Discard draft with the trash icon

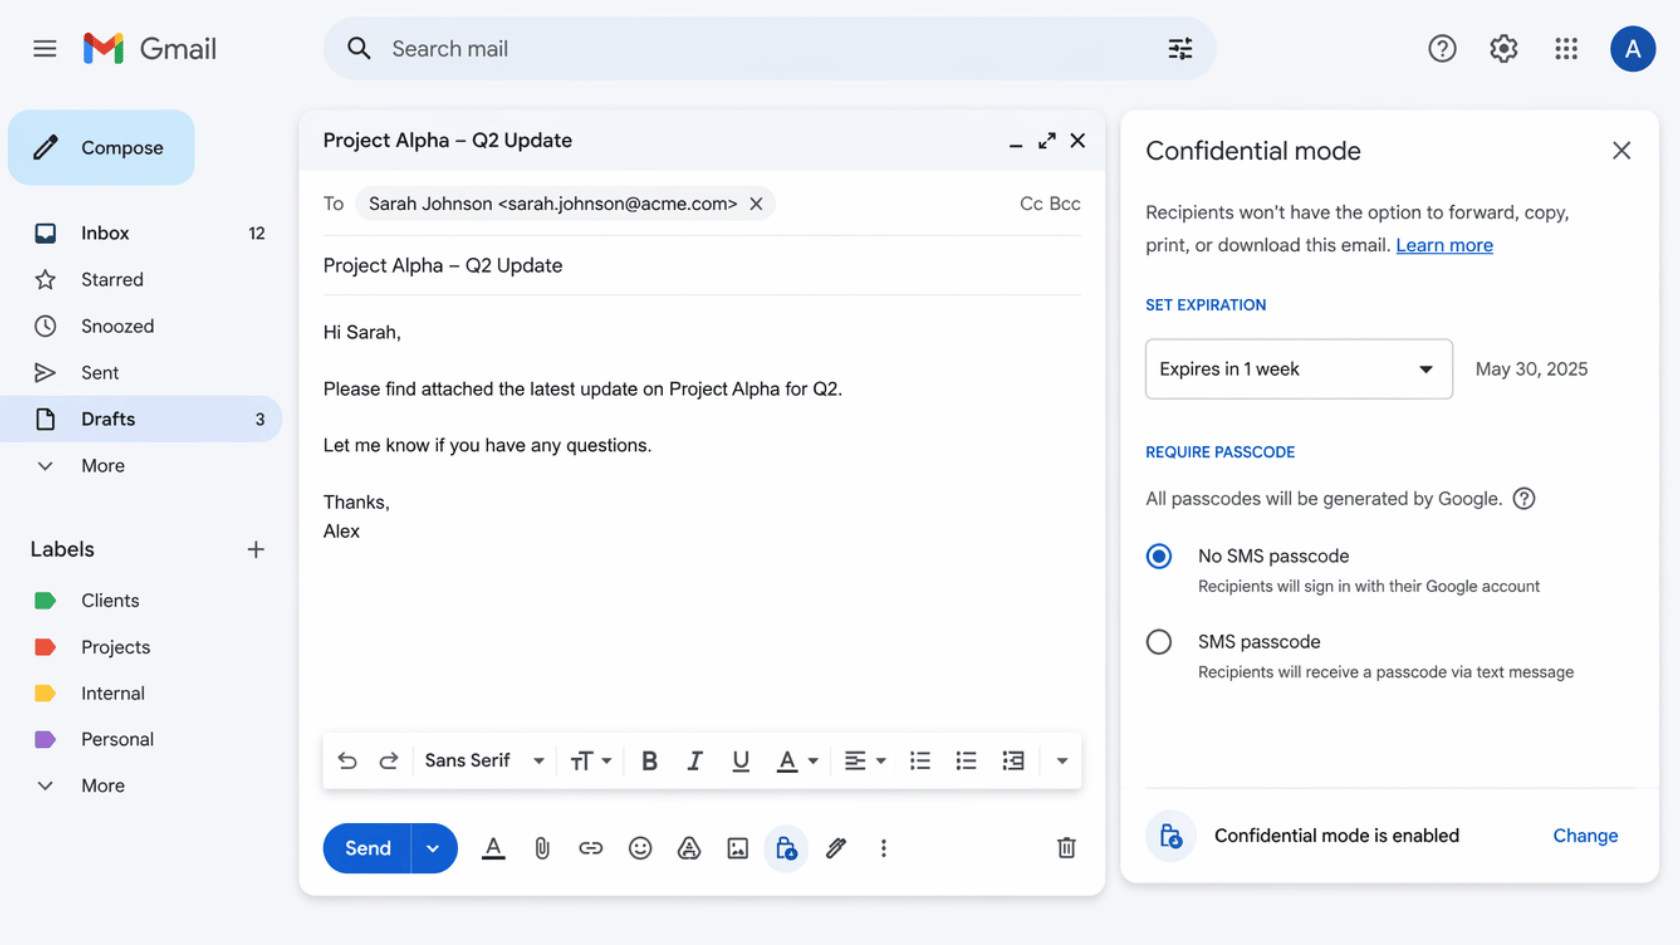(1066, 848)
